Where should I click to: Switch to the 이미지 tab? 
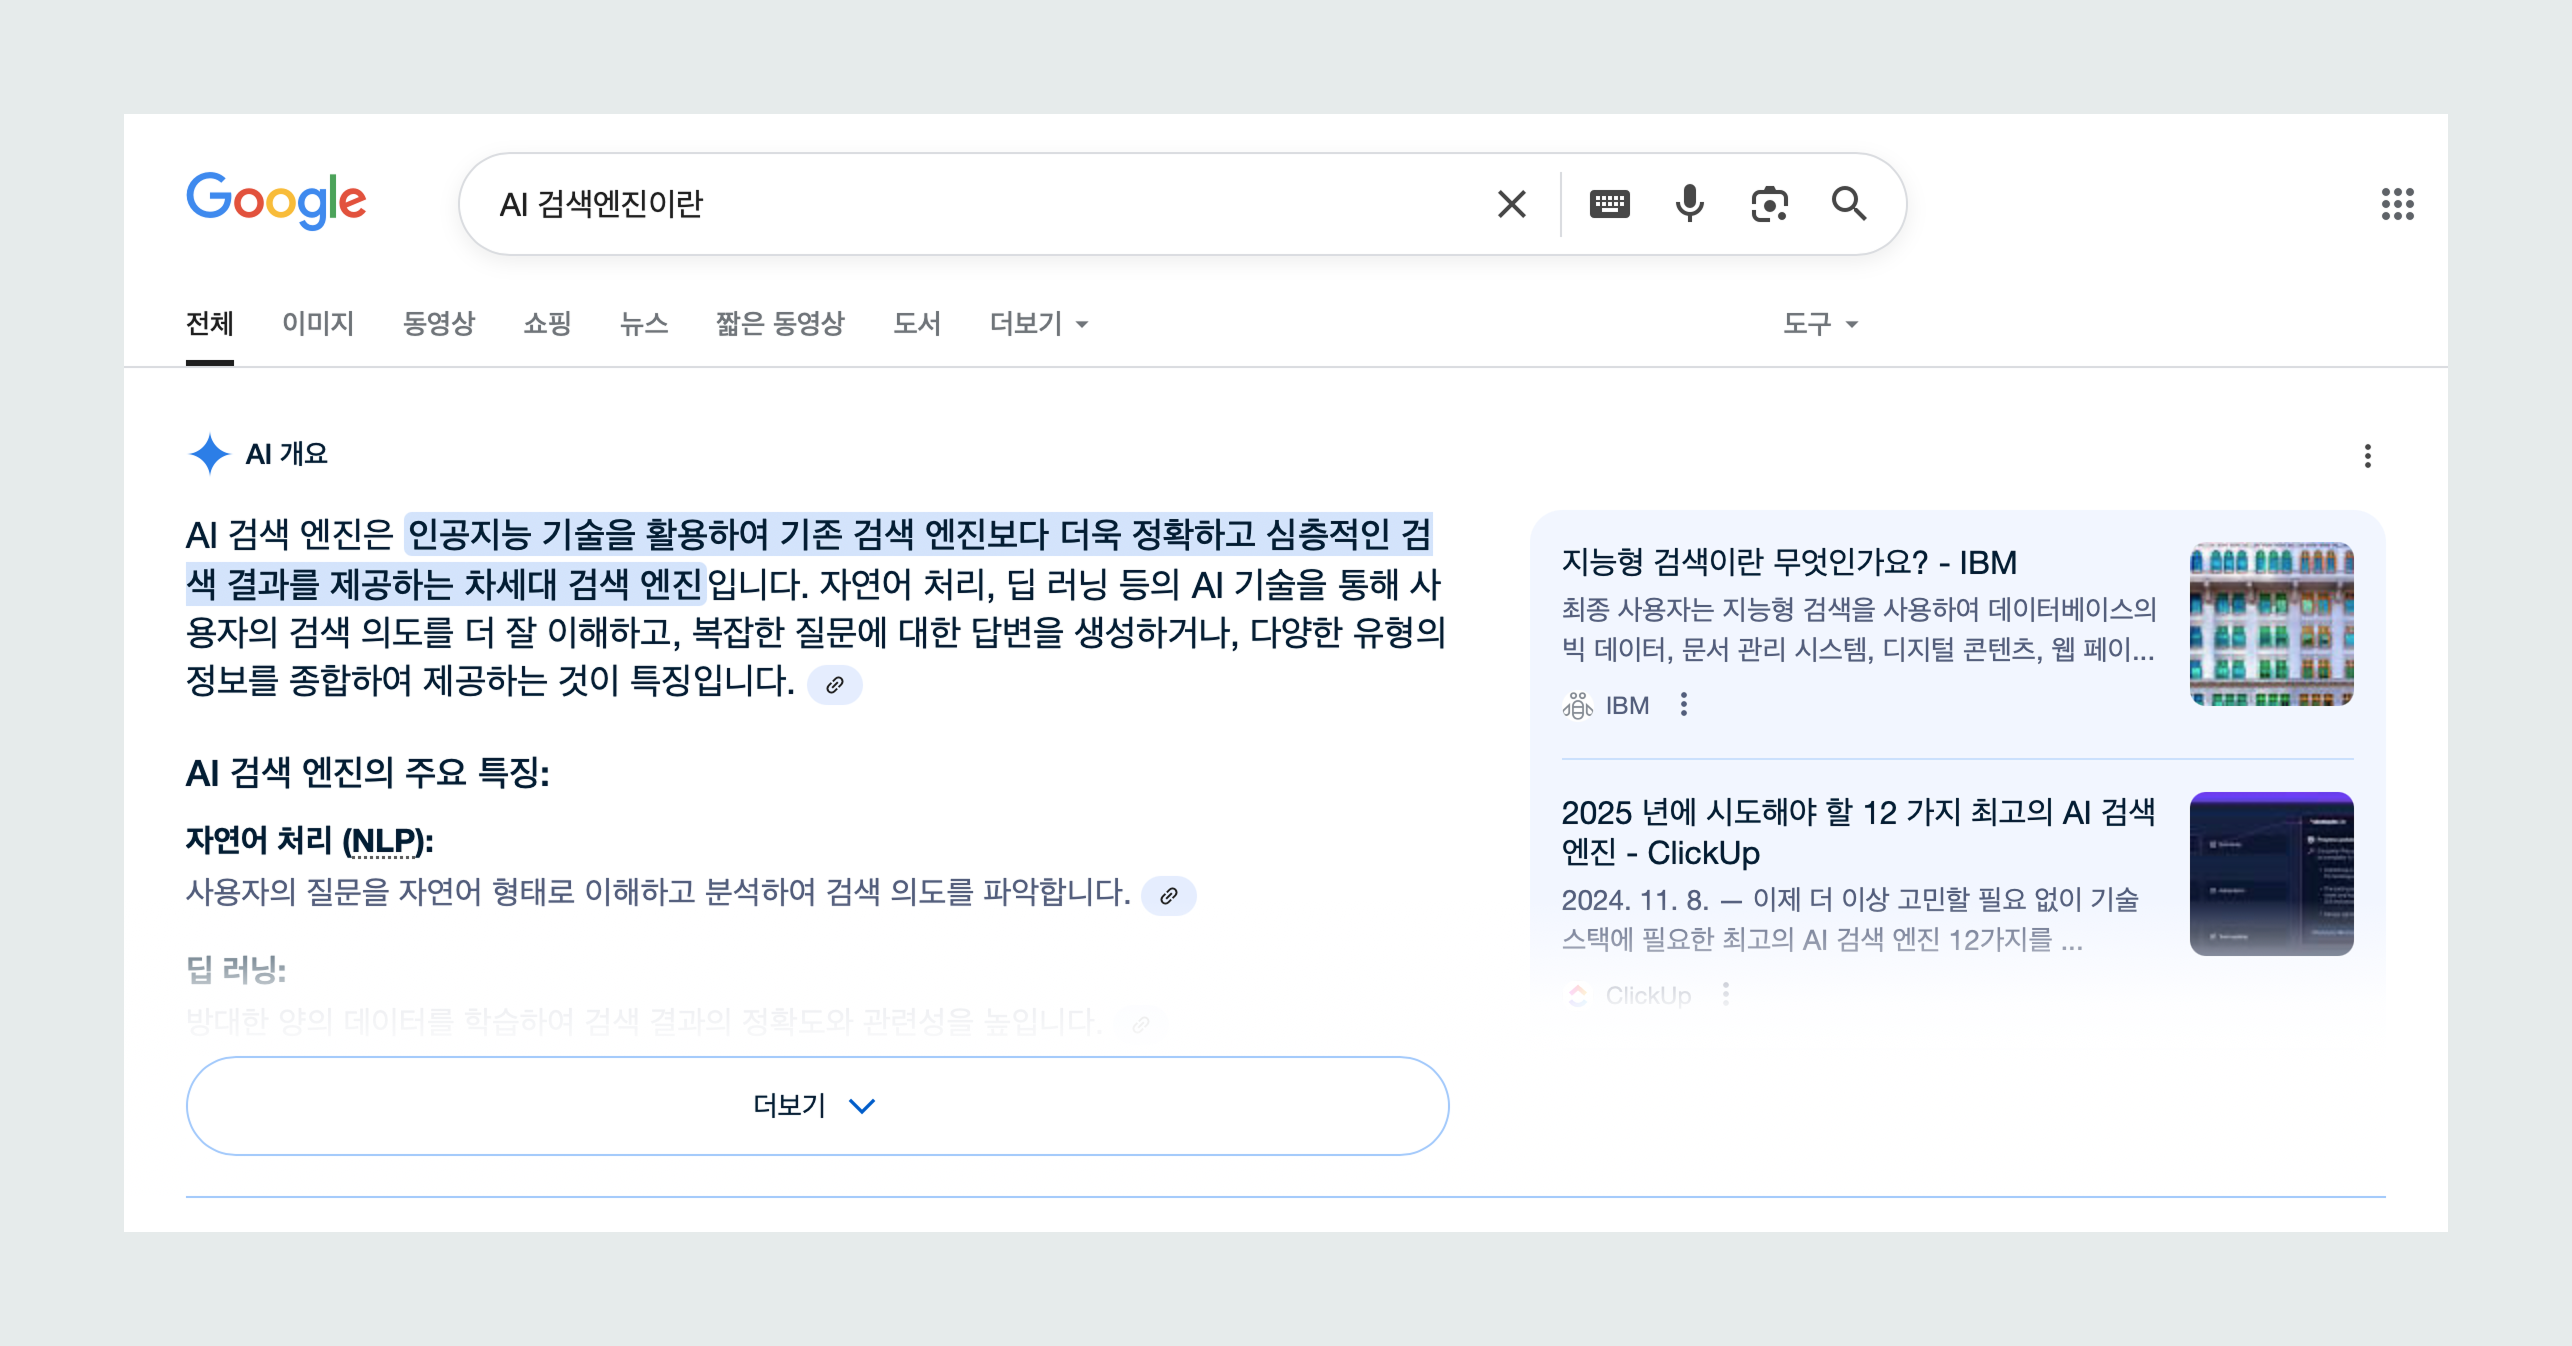[318, 324]
